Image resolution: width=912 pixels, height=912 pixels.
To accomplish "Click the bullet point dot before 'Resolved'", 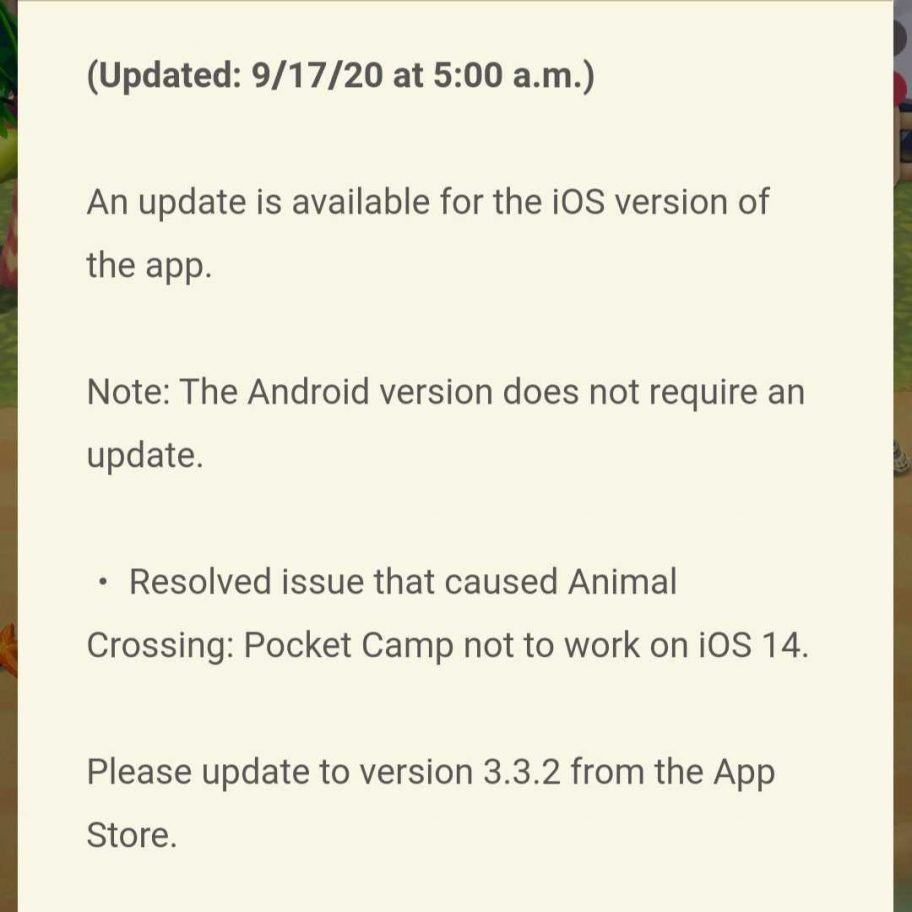I will pos(104,582).
